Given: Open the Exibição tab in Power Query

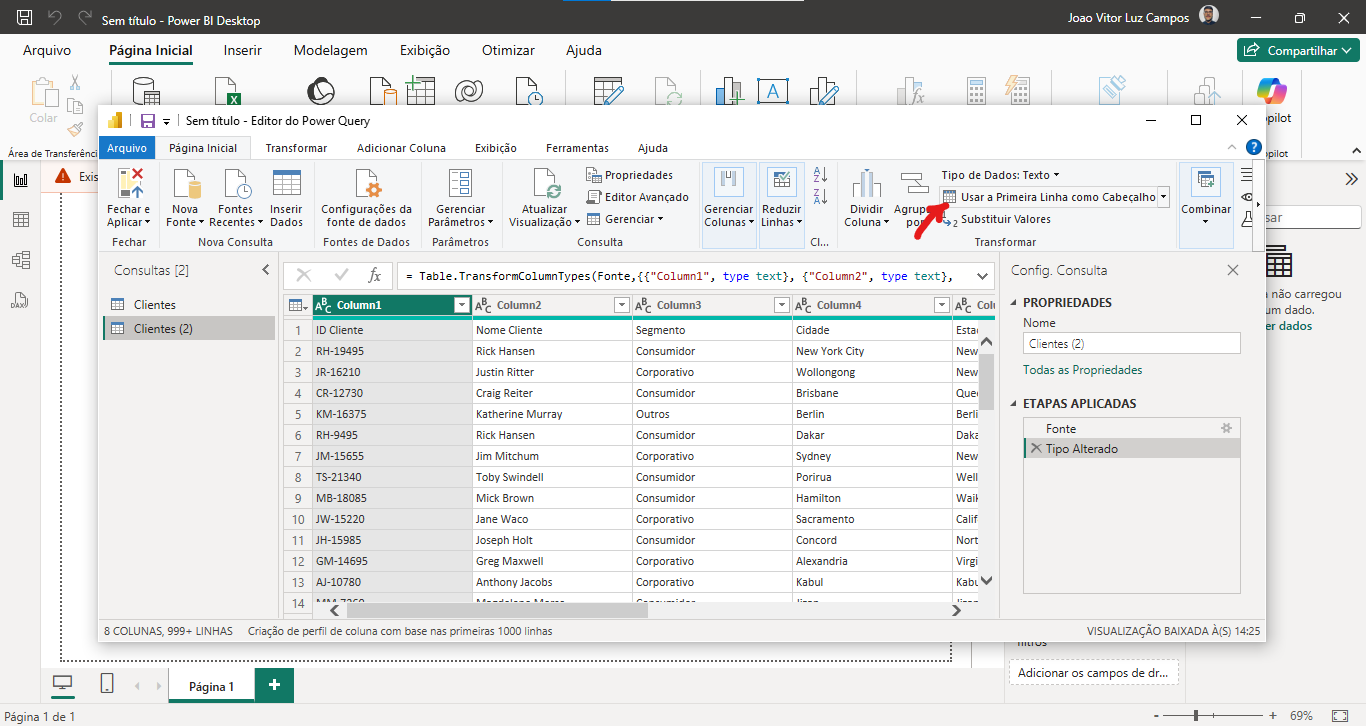Looking at the screenshot, I should point(496,148).
